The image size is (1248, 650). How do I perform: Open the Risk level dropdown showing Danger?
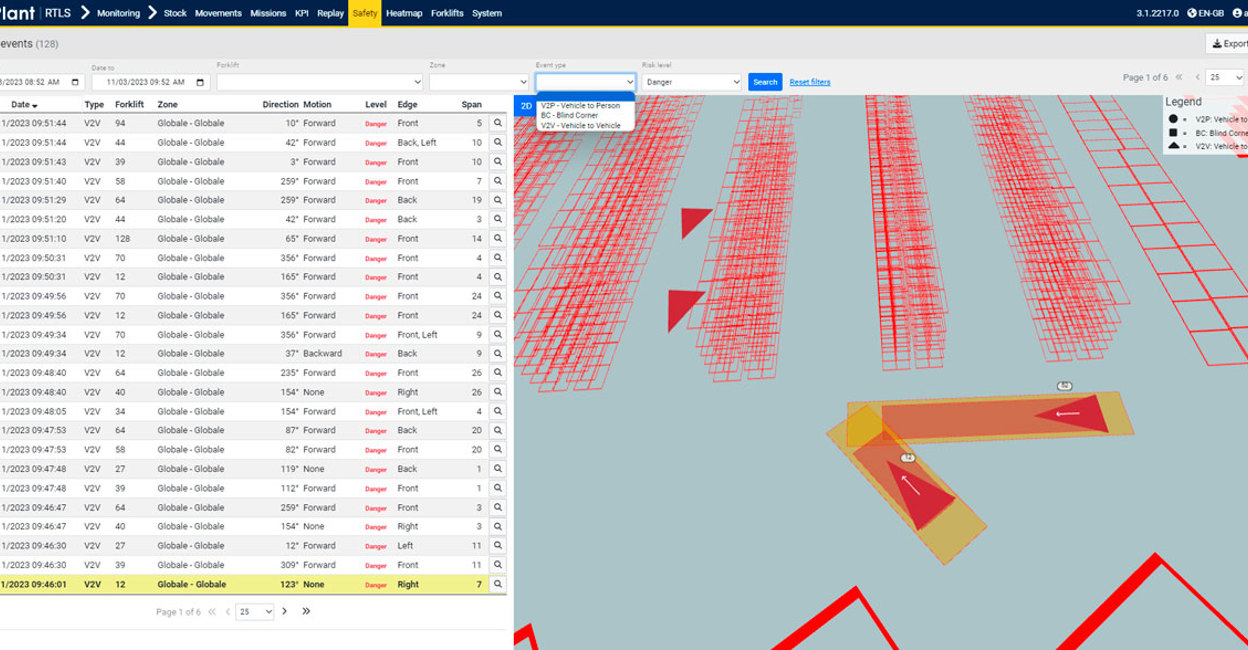tap(692, 82)
